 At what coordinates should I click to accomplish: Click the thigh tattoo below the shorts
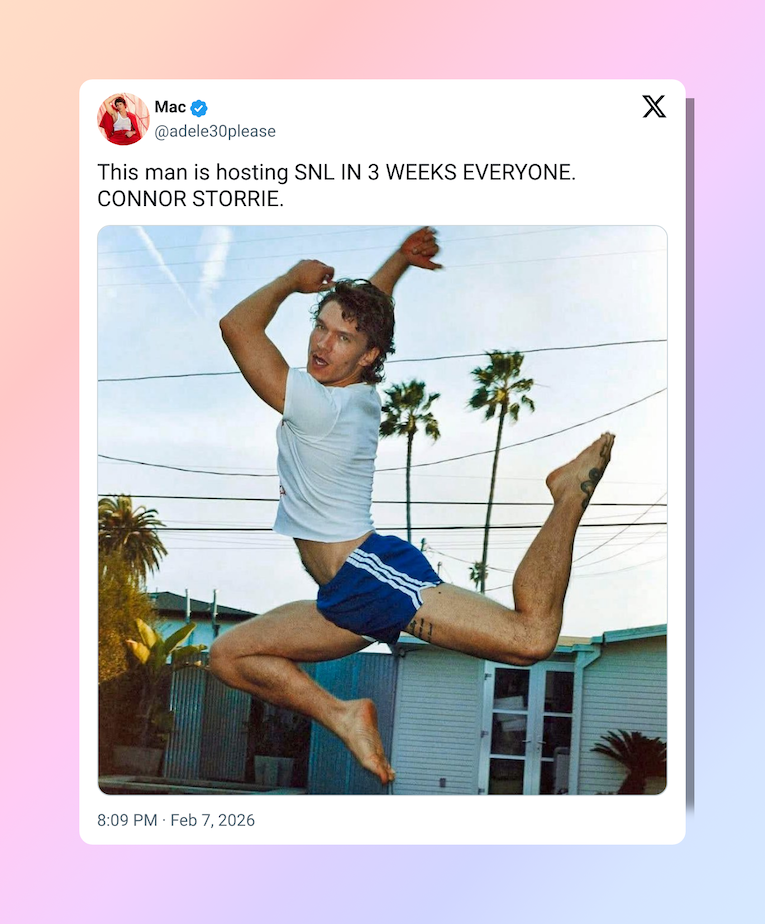tap(423, 629)
